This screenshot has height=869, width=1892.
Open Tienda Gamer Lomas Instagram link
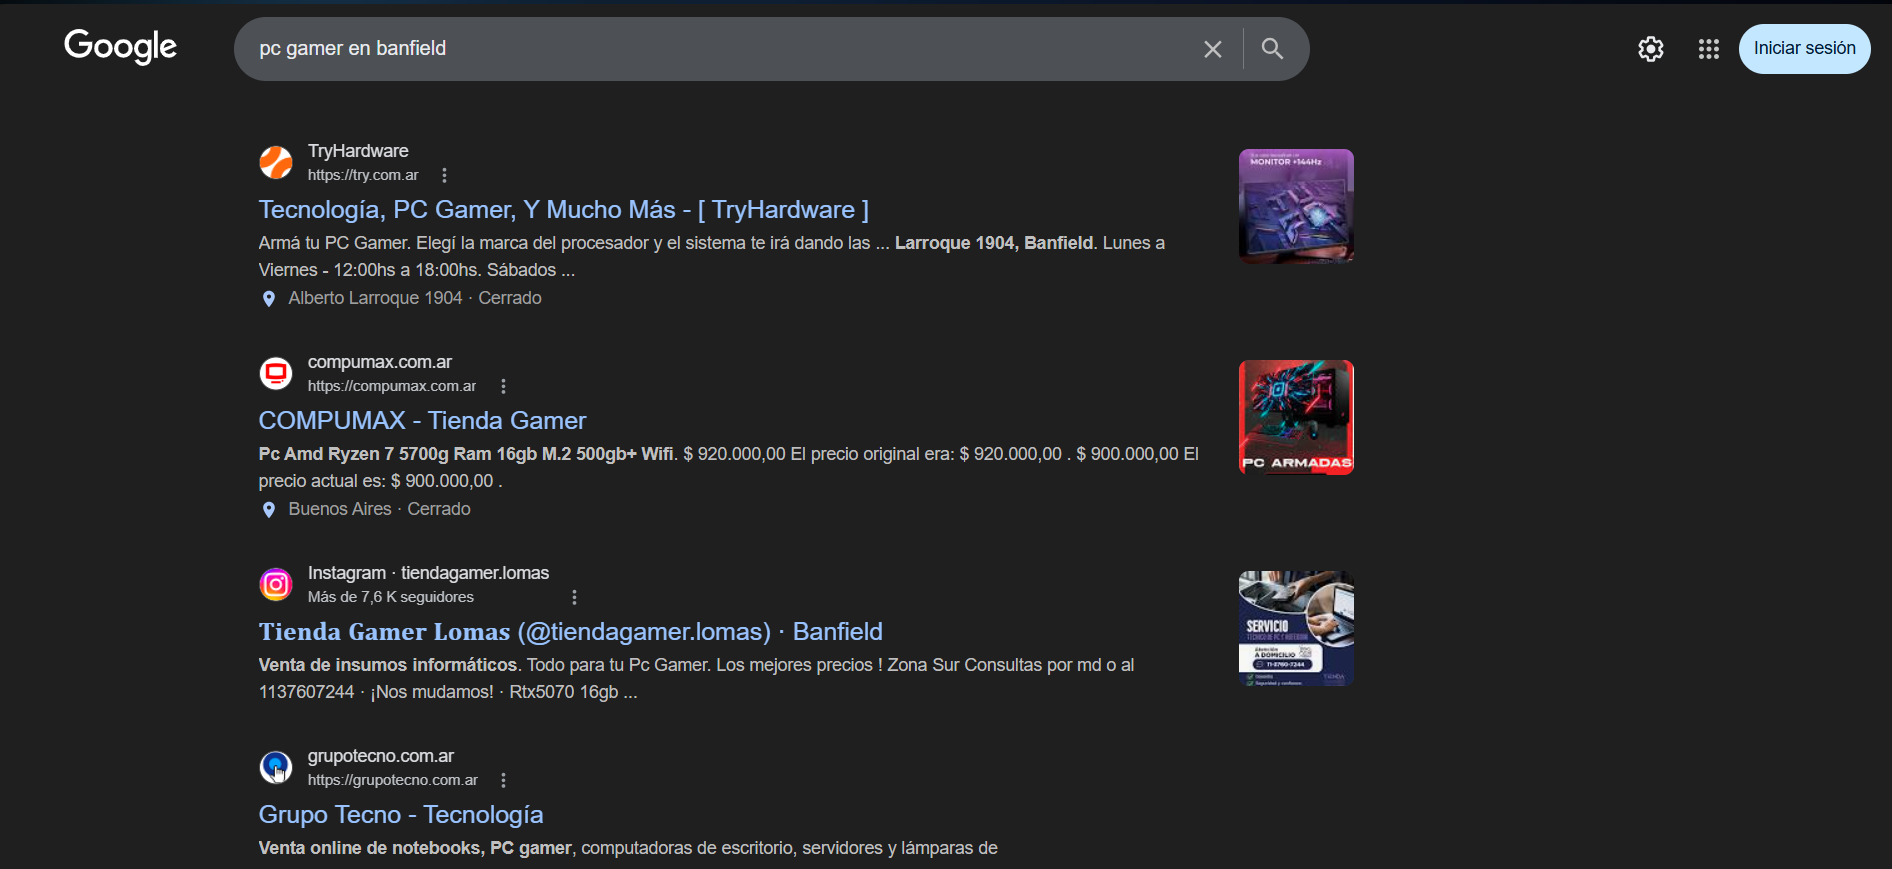point(570,632)
